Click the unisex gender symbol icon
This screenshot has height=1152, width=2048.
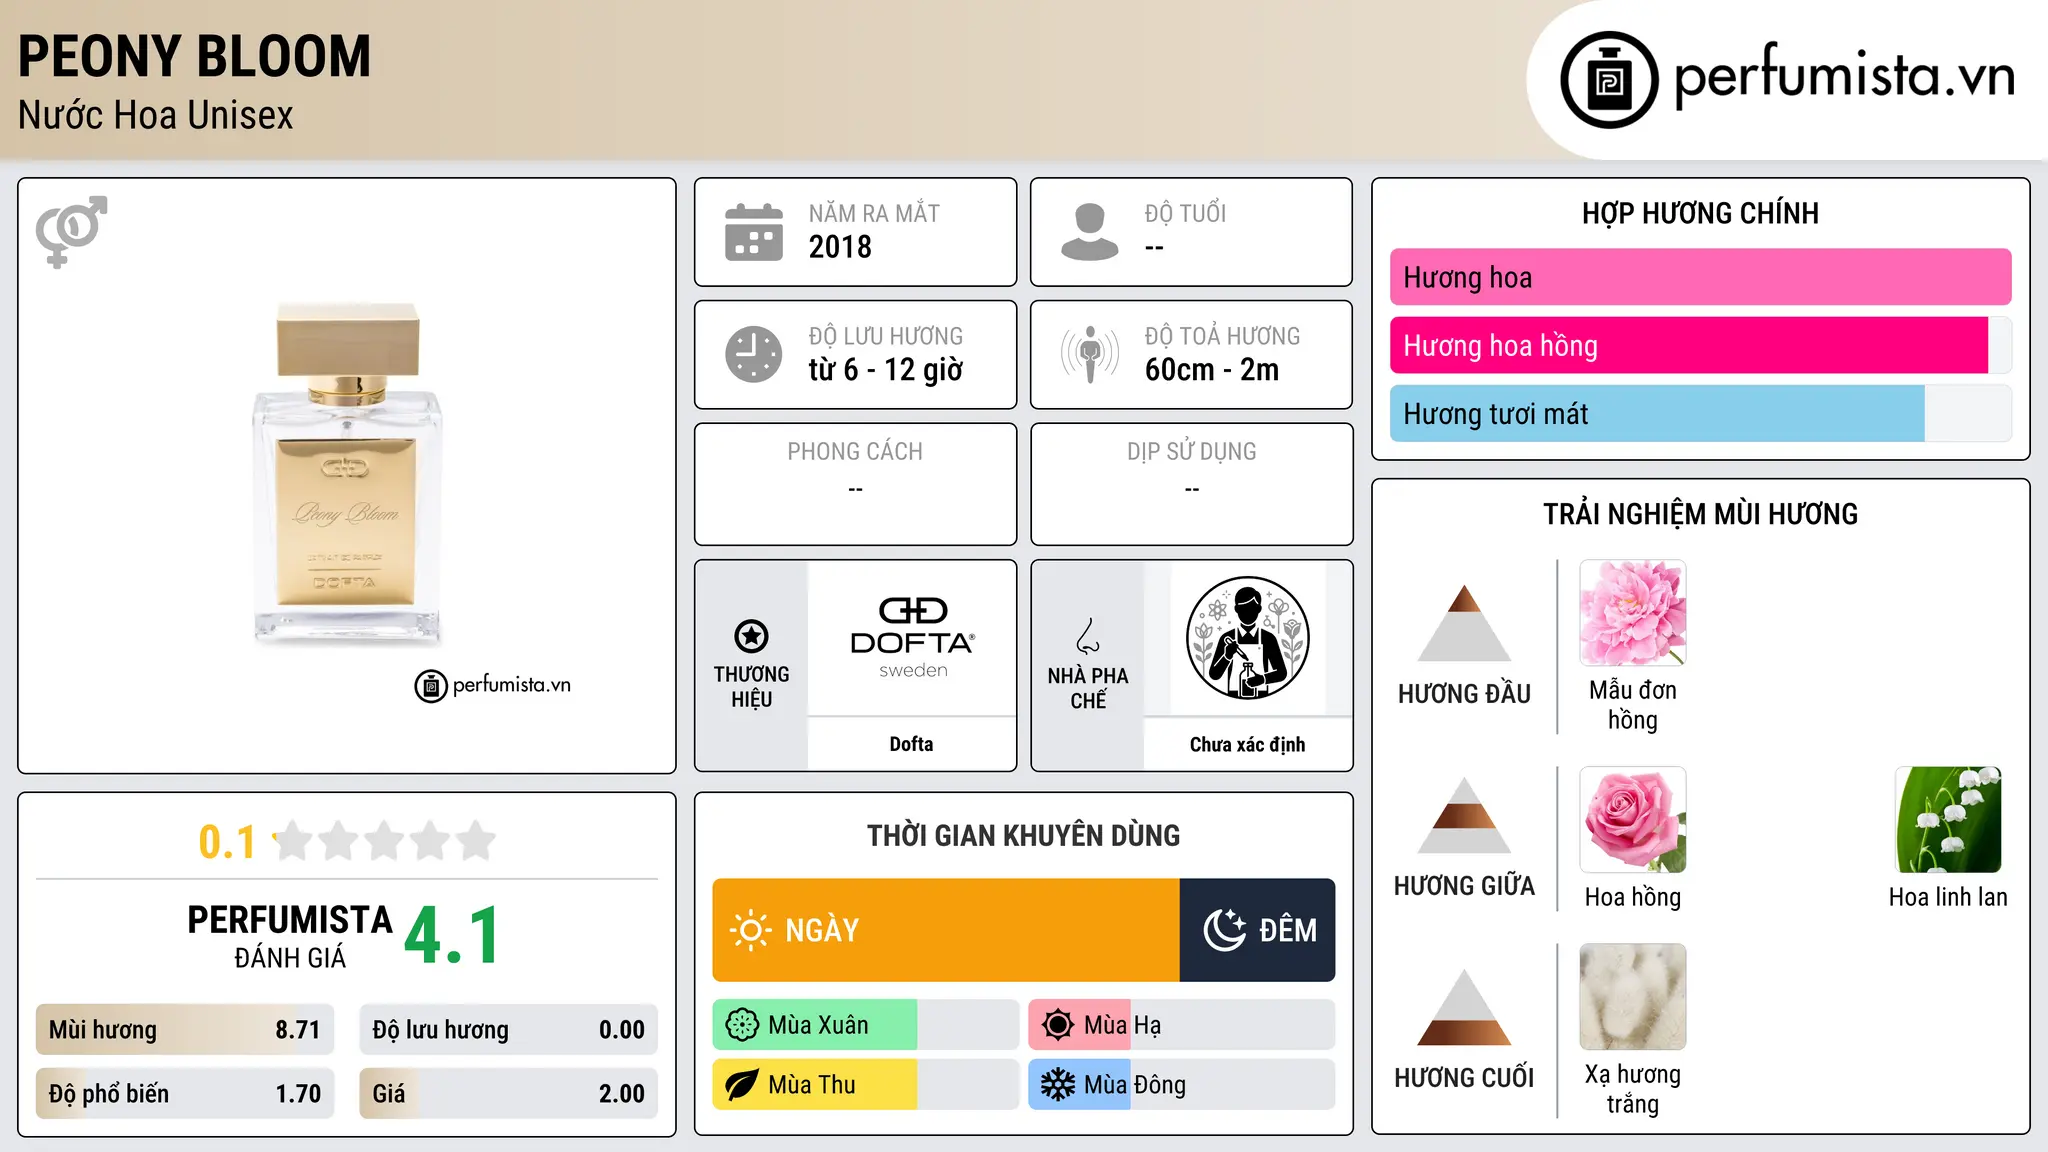coord(71,231)
